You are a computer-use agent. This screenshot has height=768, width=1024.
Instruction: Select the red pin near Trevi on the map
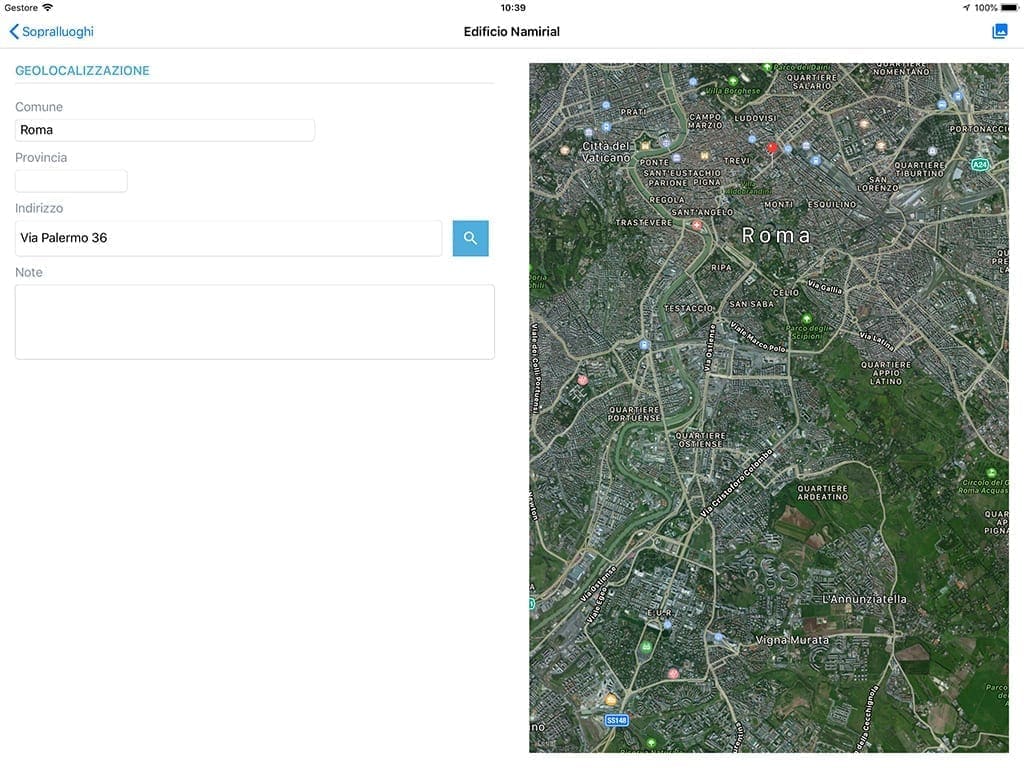pos(770,146)
